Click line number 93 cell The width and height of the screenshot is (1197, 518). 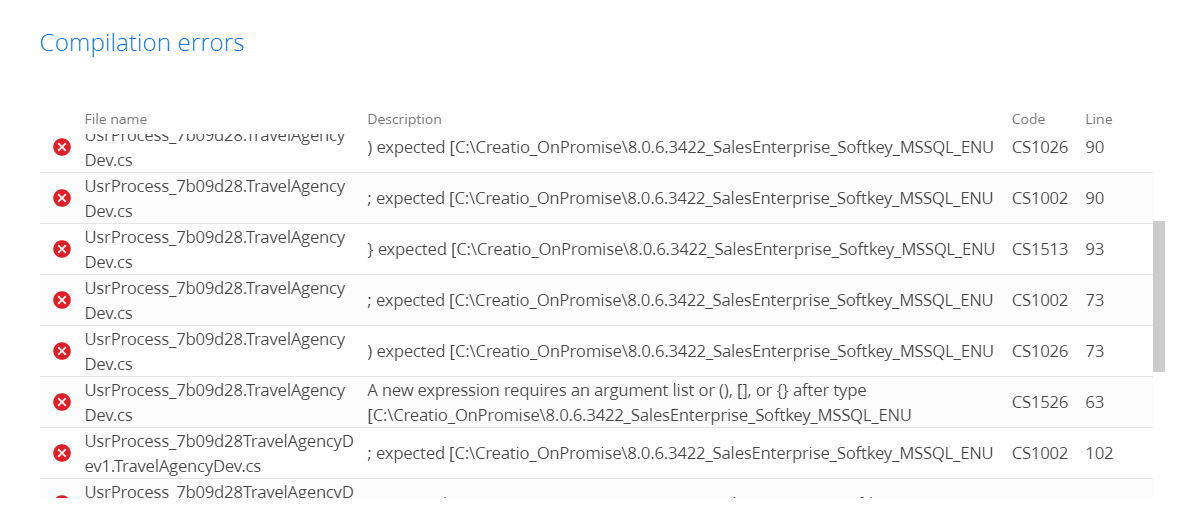[x=1094, y=249]
